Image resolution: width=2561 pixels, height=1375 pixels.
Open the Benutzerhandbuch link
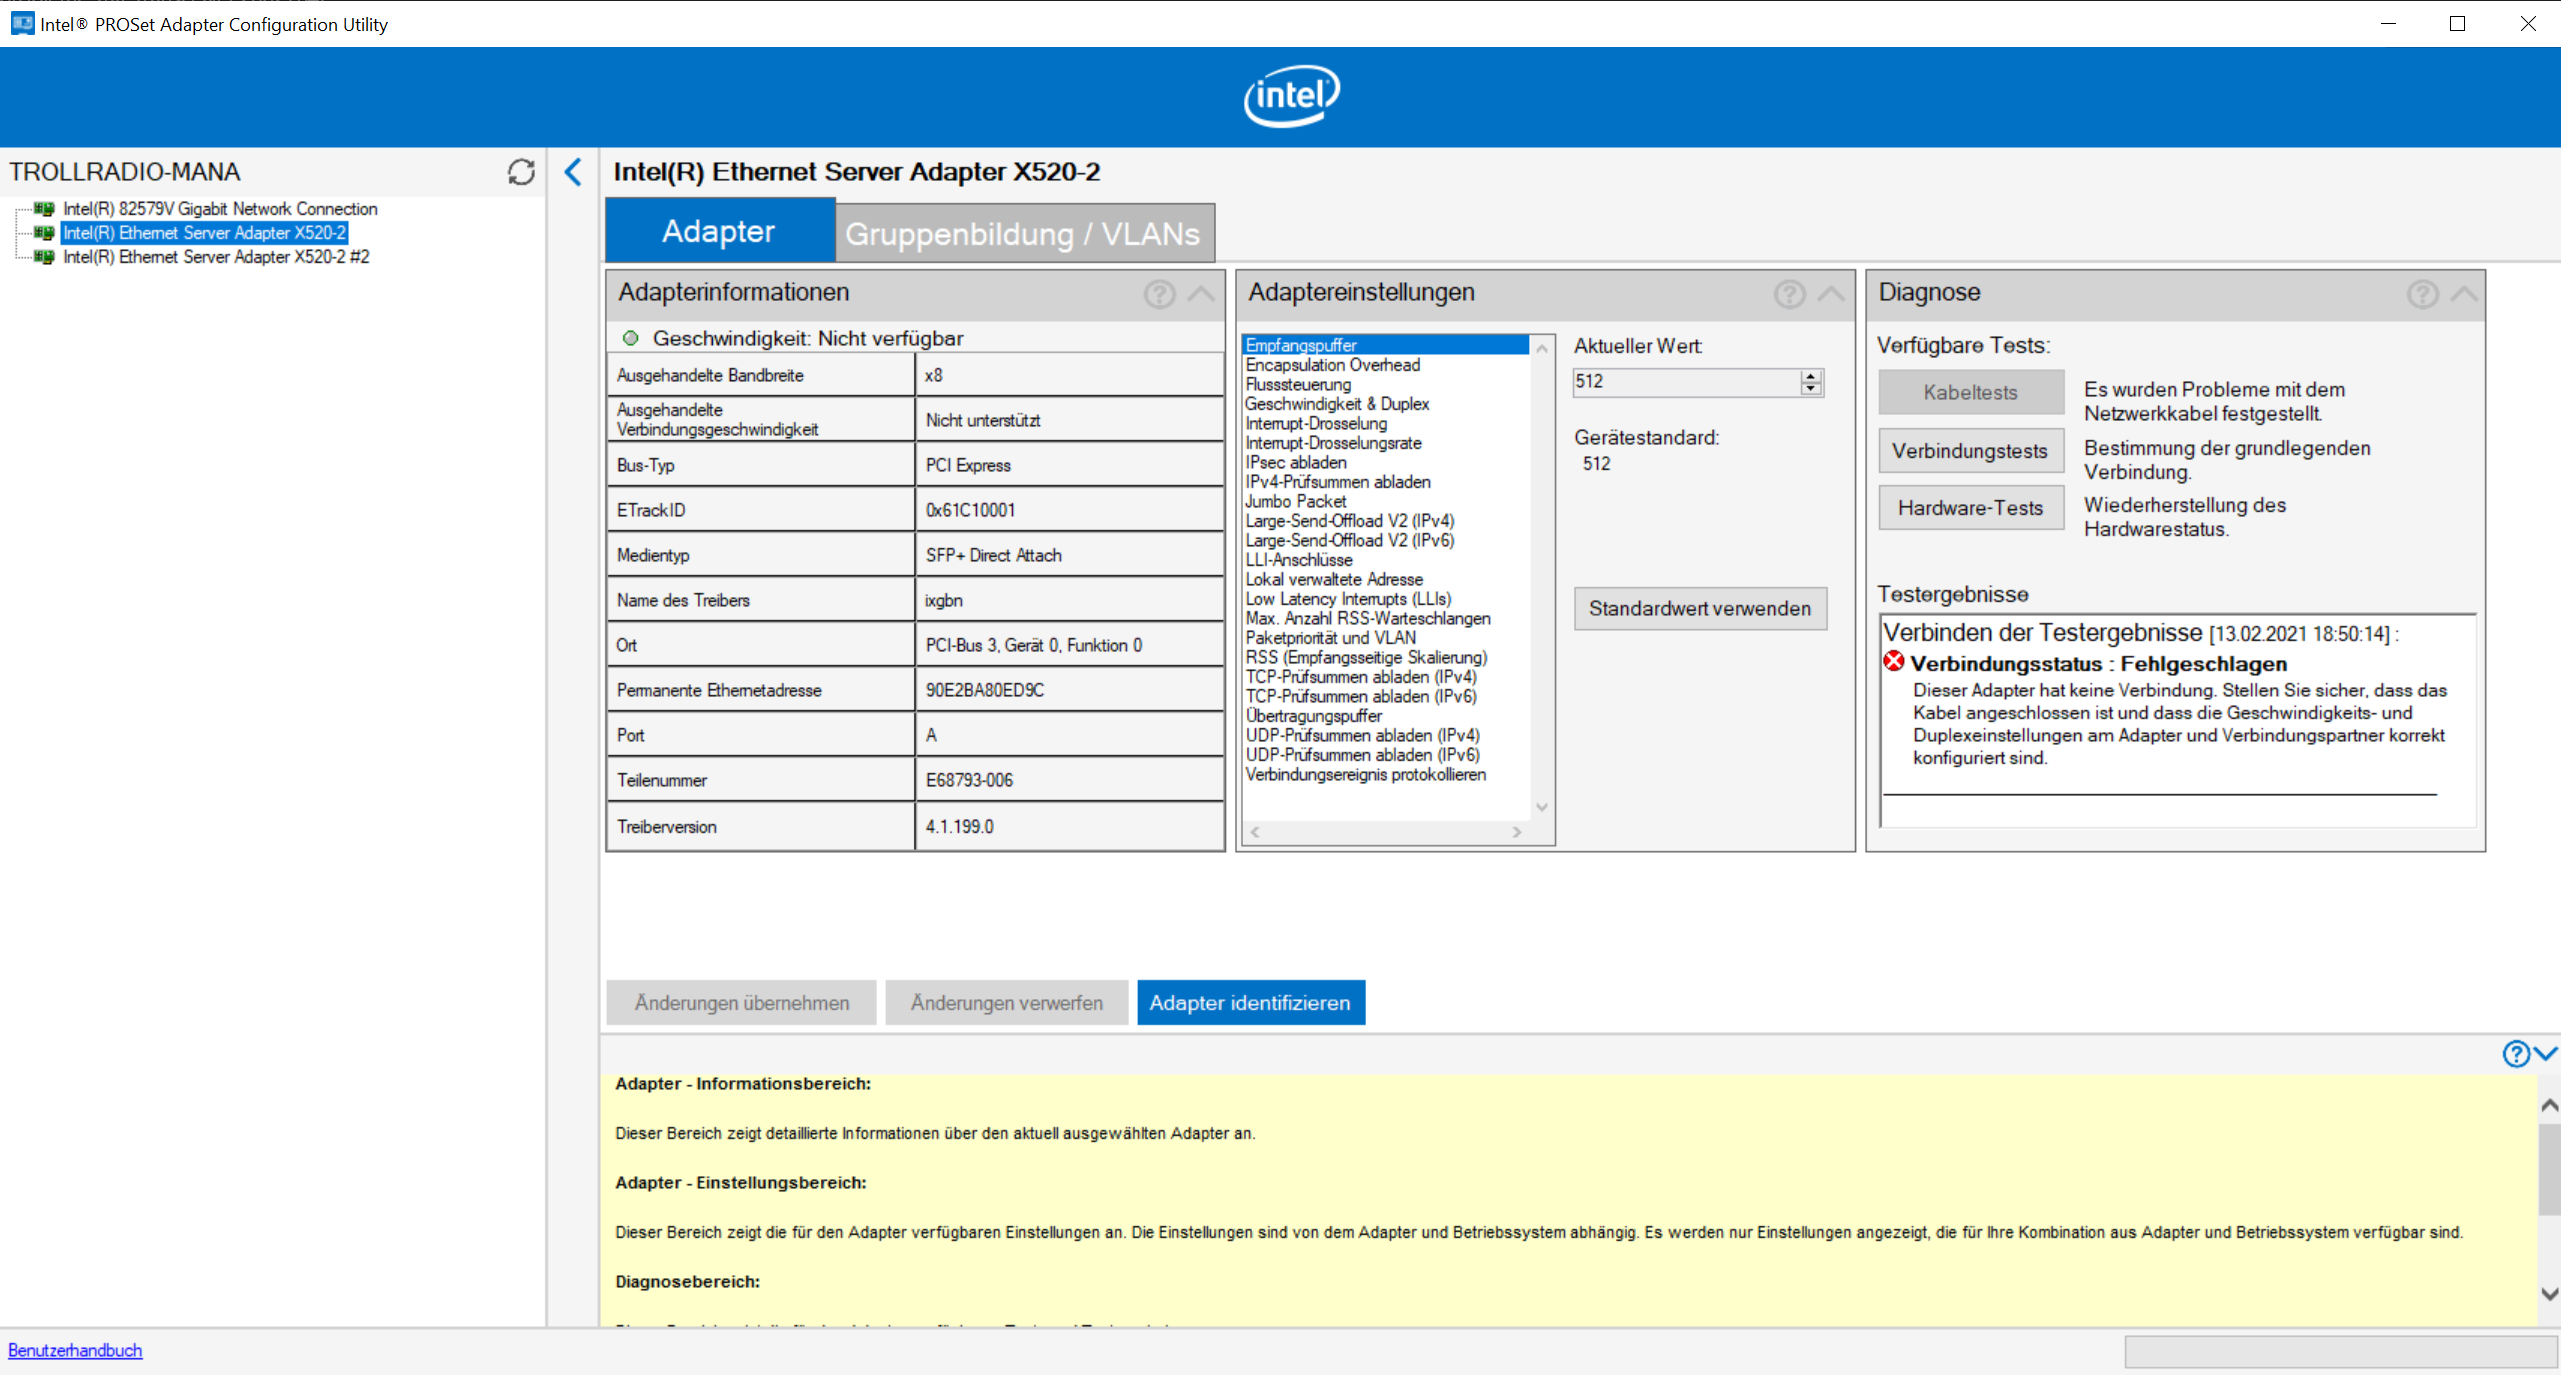pyautogui.click(x=75, y=1350)
